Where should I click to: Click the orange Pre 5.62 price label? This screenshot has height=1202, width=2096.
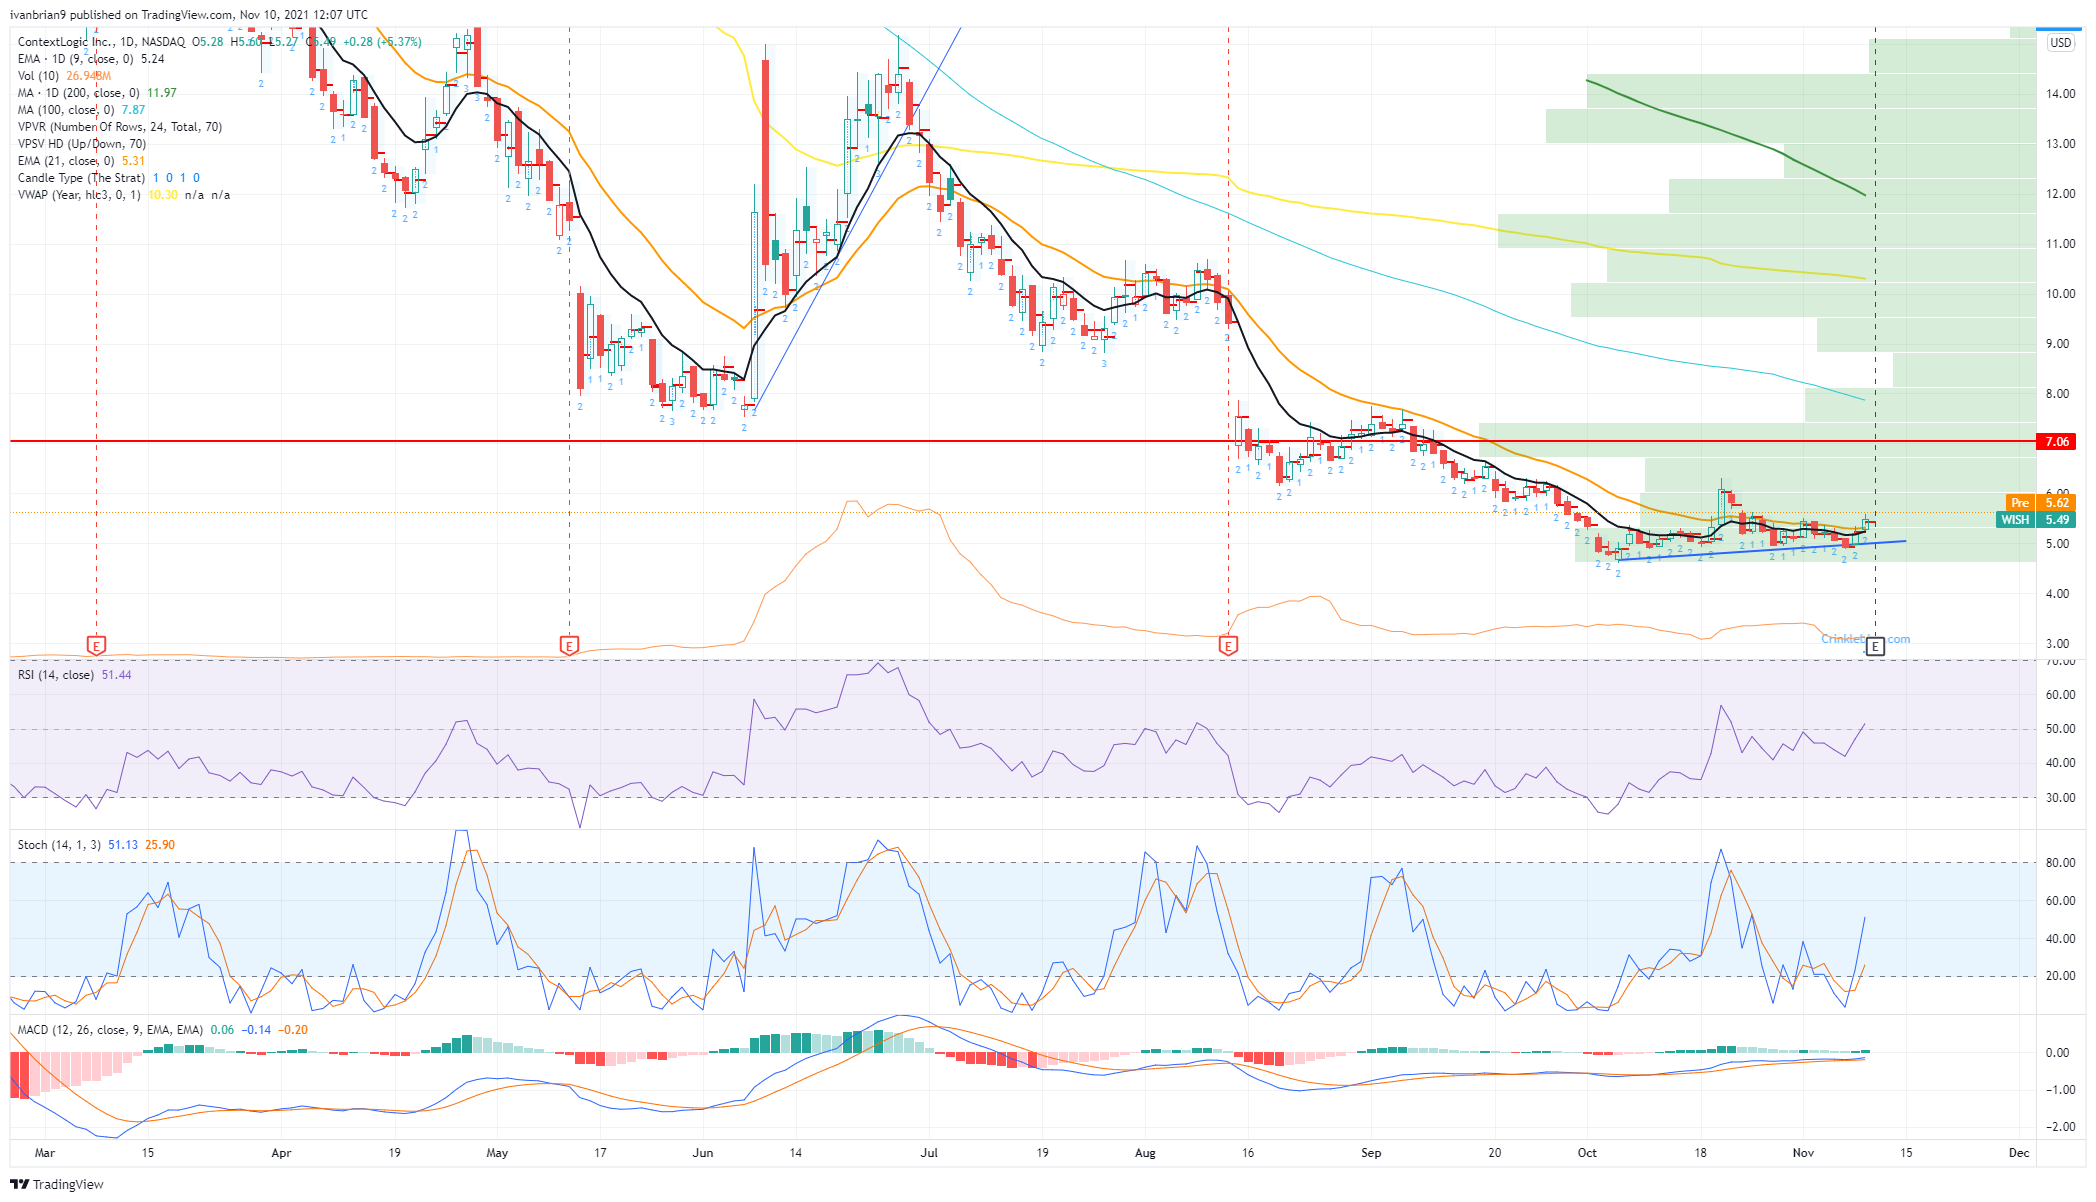[x=2040, y=503]
